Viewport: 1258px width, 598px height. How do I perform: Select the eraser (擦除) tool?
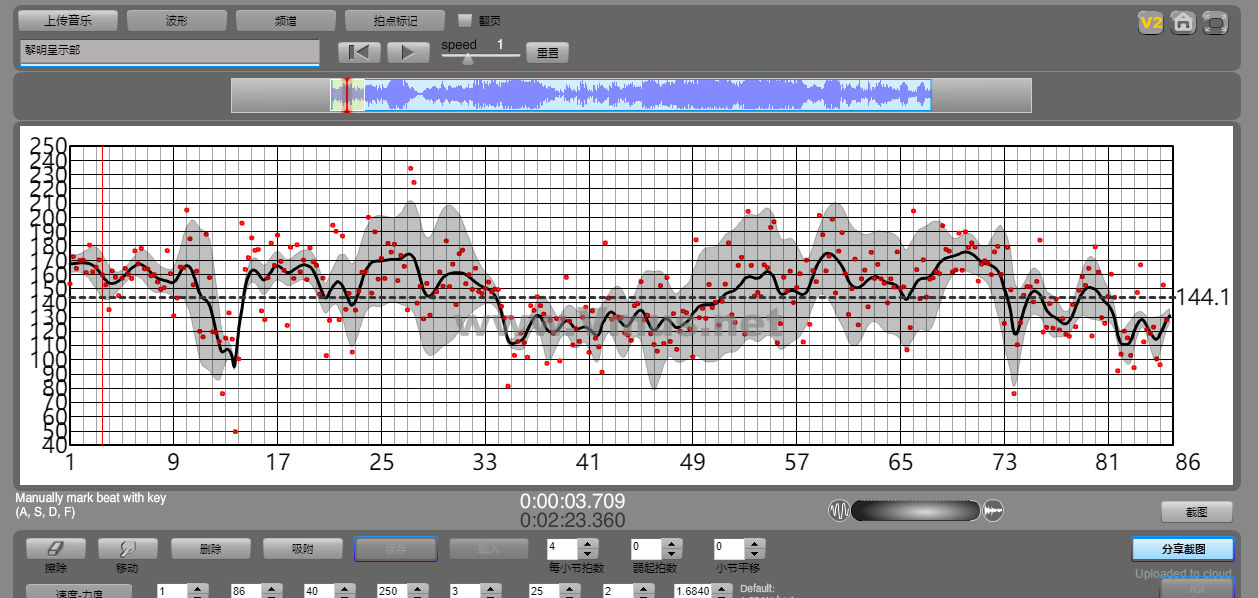(x=55, y=549)
